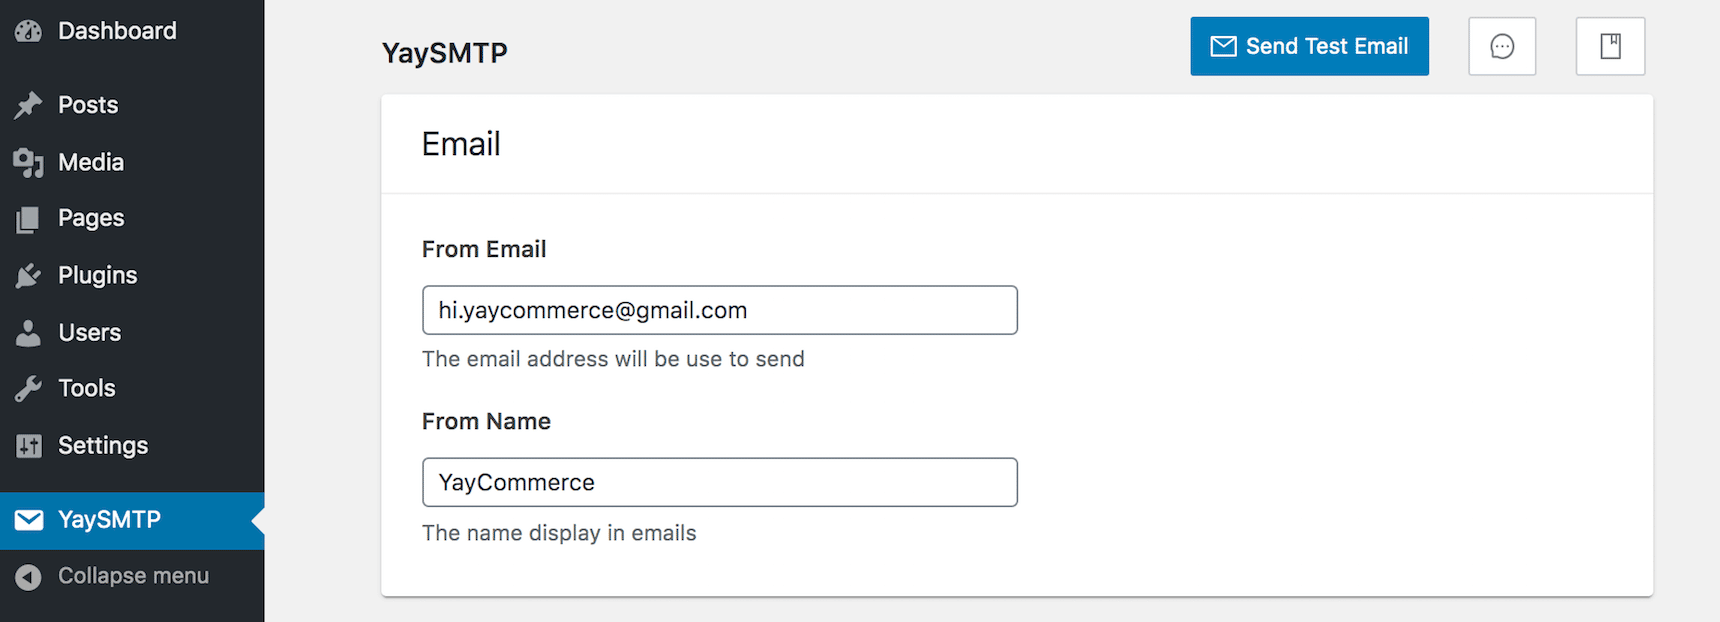Image resolution: width=1720 pixels, height=622 pixels.
Task: Open Tools using the wrench icon
Action: point(28,387)
